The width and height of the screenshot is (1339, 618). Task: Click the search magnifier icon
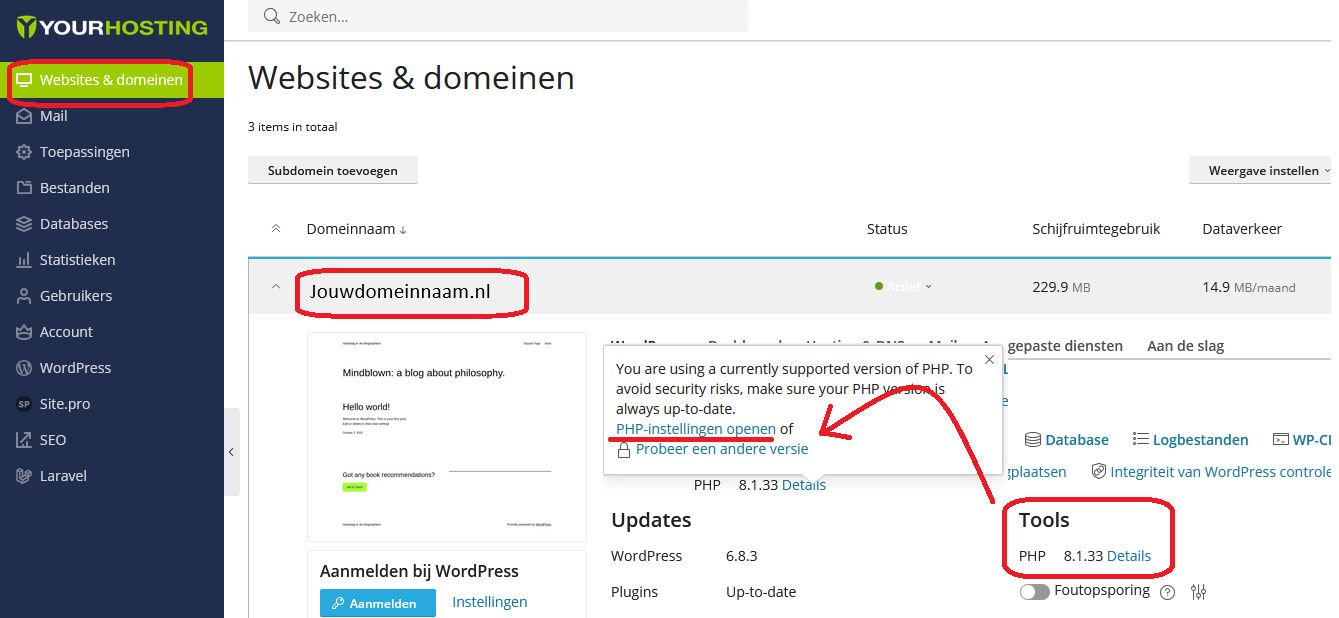[271, 16]
